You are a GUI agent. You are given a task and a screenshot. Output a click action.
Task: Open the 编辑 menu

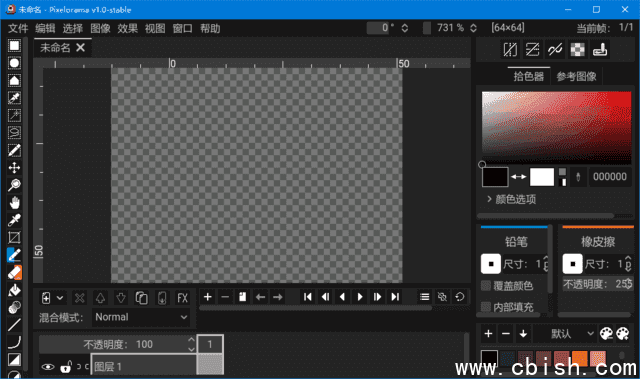click(x=45, y=28)
